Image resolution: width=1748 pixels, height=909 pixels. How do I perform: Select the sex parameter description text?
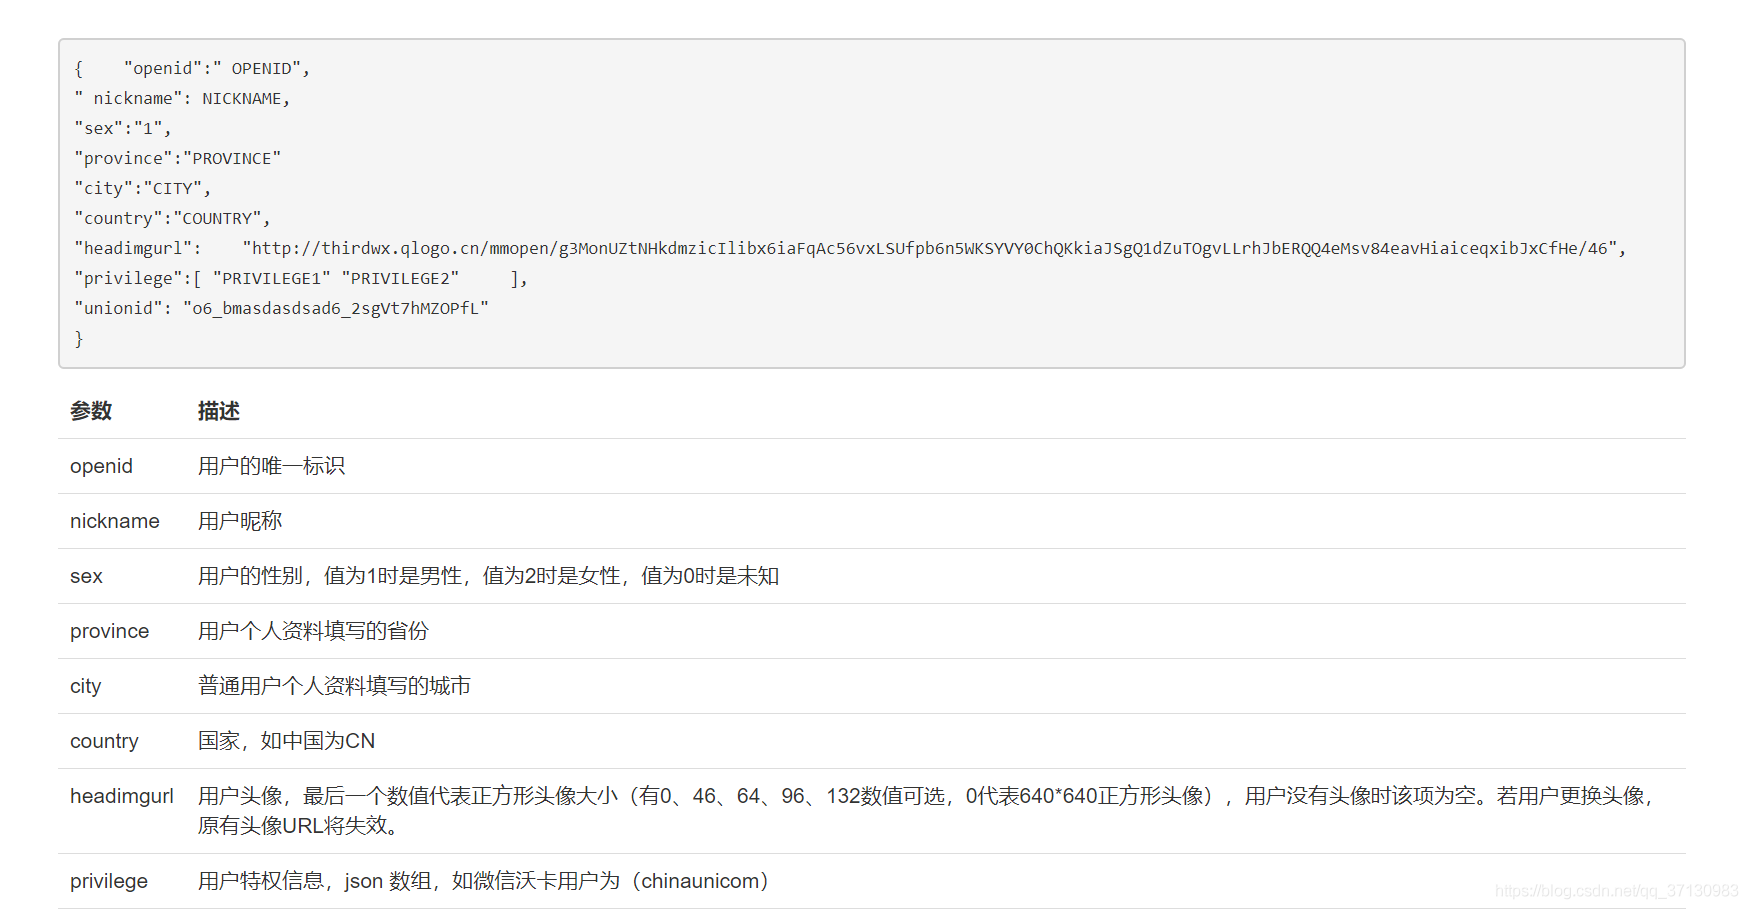[x=489, y=576]
